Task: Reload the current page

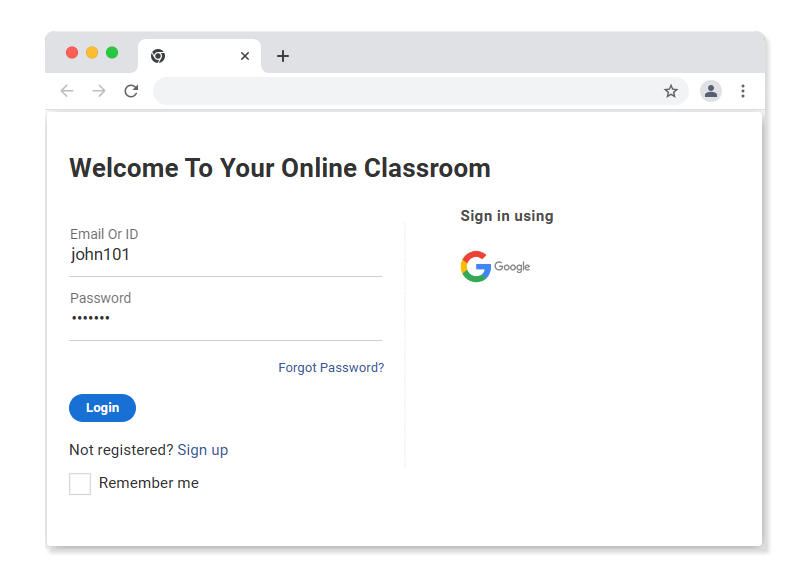Action: (131, 91)
